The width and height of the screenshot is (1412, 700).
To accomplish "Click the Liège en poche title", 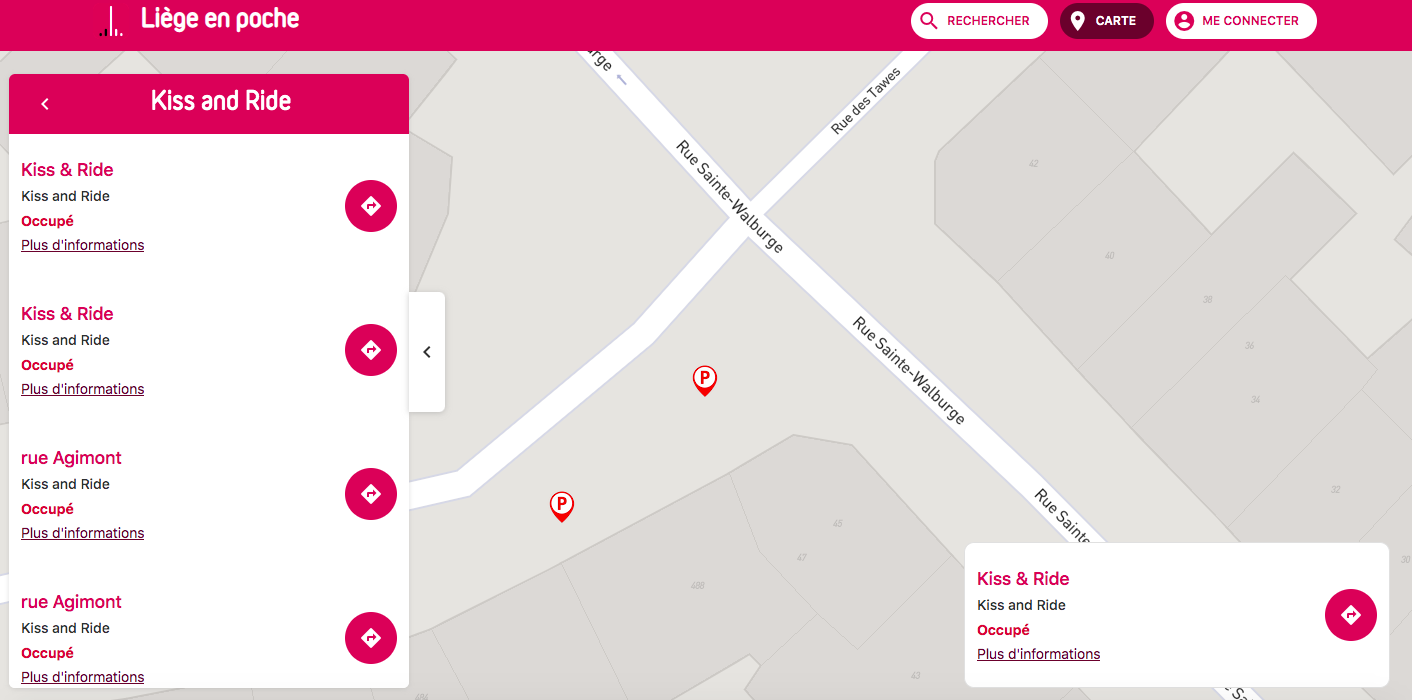I will (x=220, y=19).
